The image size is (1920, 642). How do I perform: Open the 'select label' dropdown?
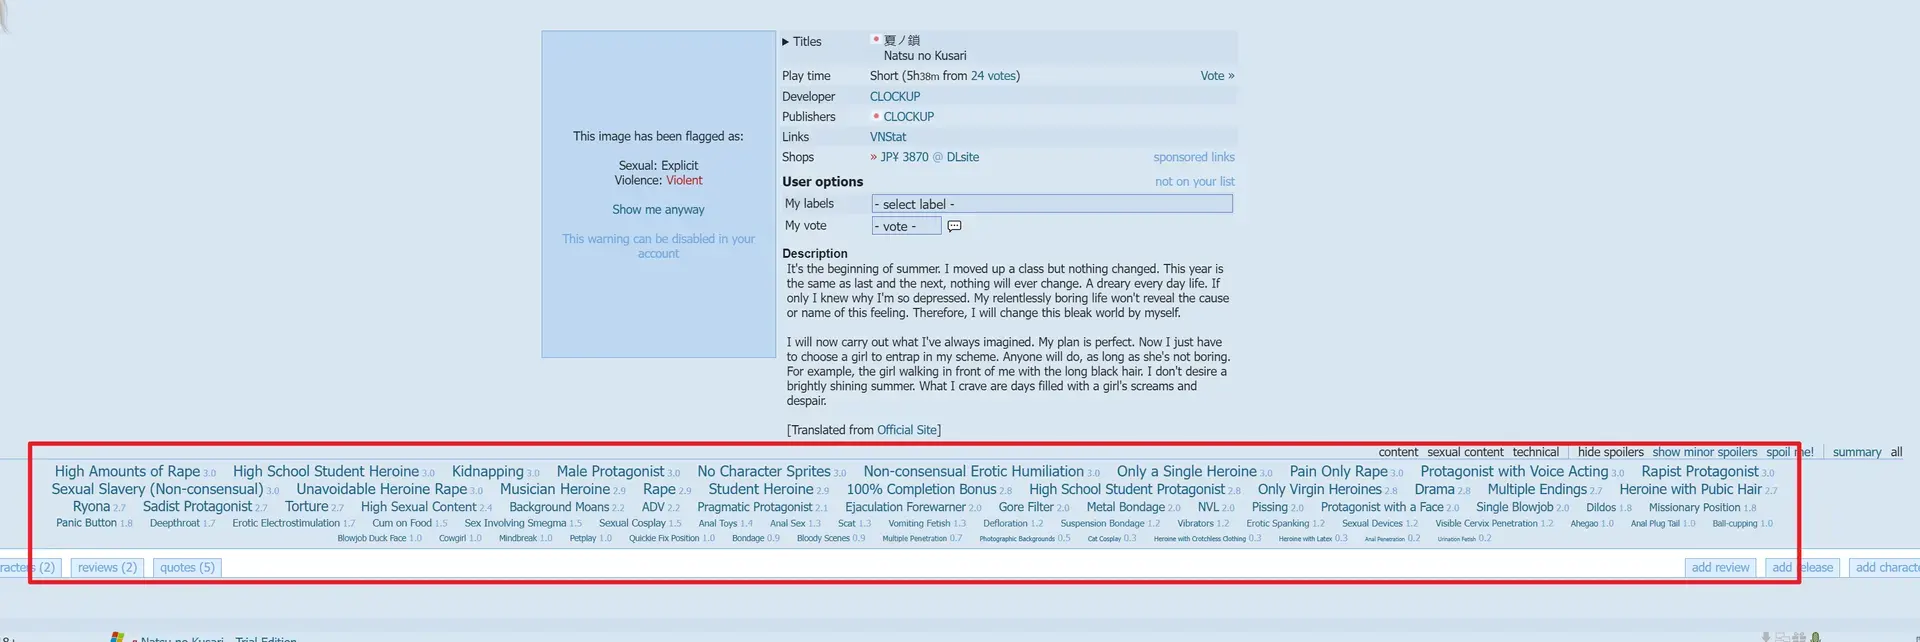coord(1052,204)
